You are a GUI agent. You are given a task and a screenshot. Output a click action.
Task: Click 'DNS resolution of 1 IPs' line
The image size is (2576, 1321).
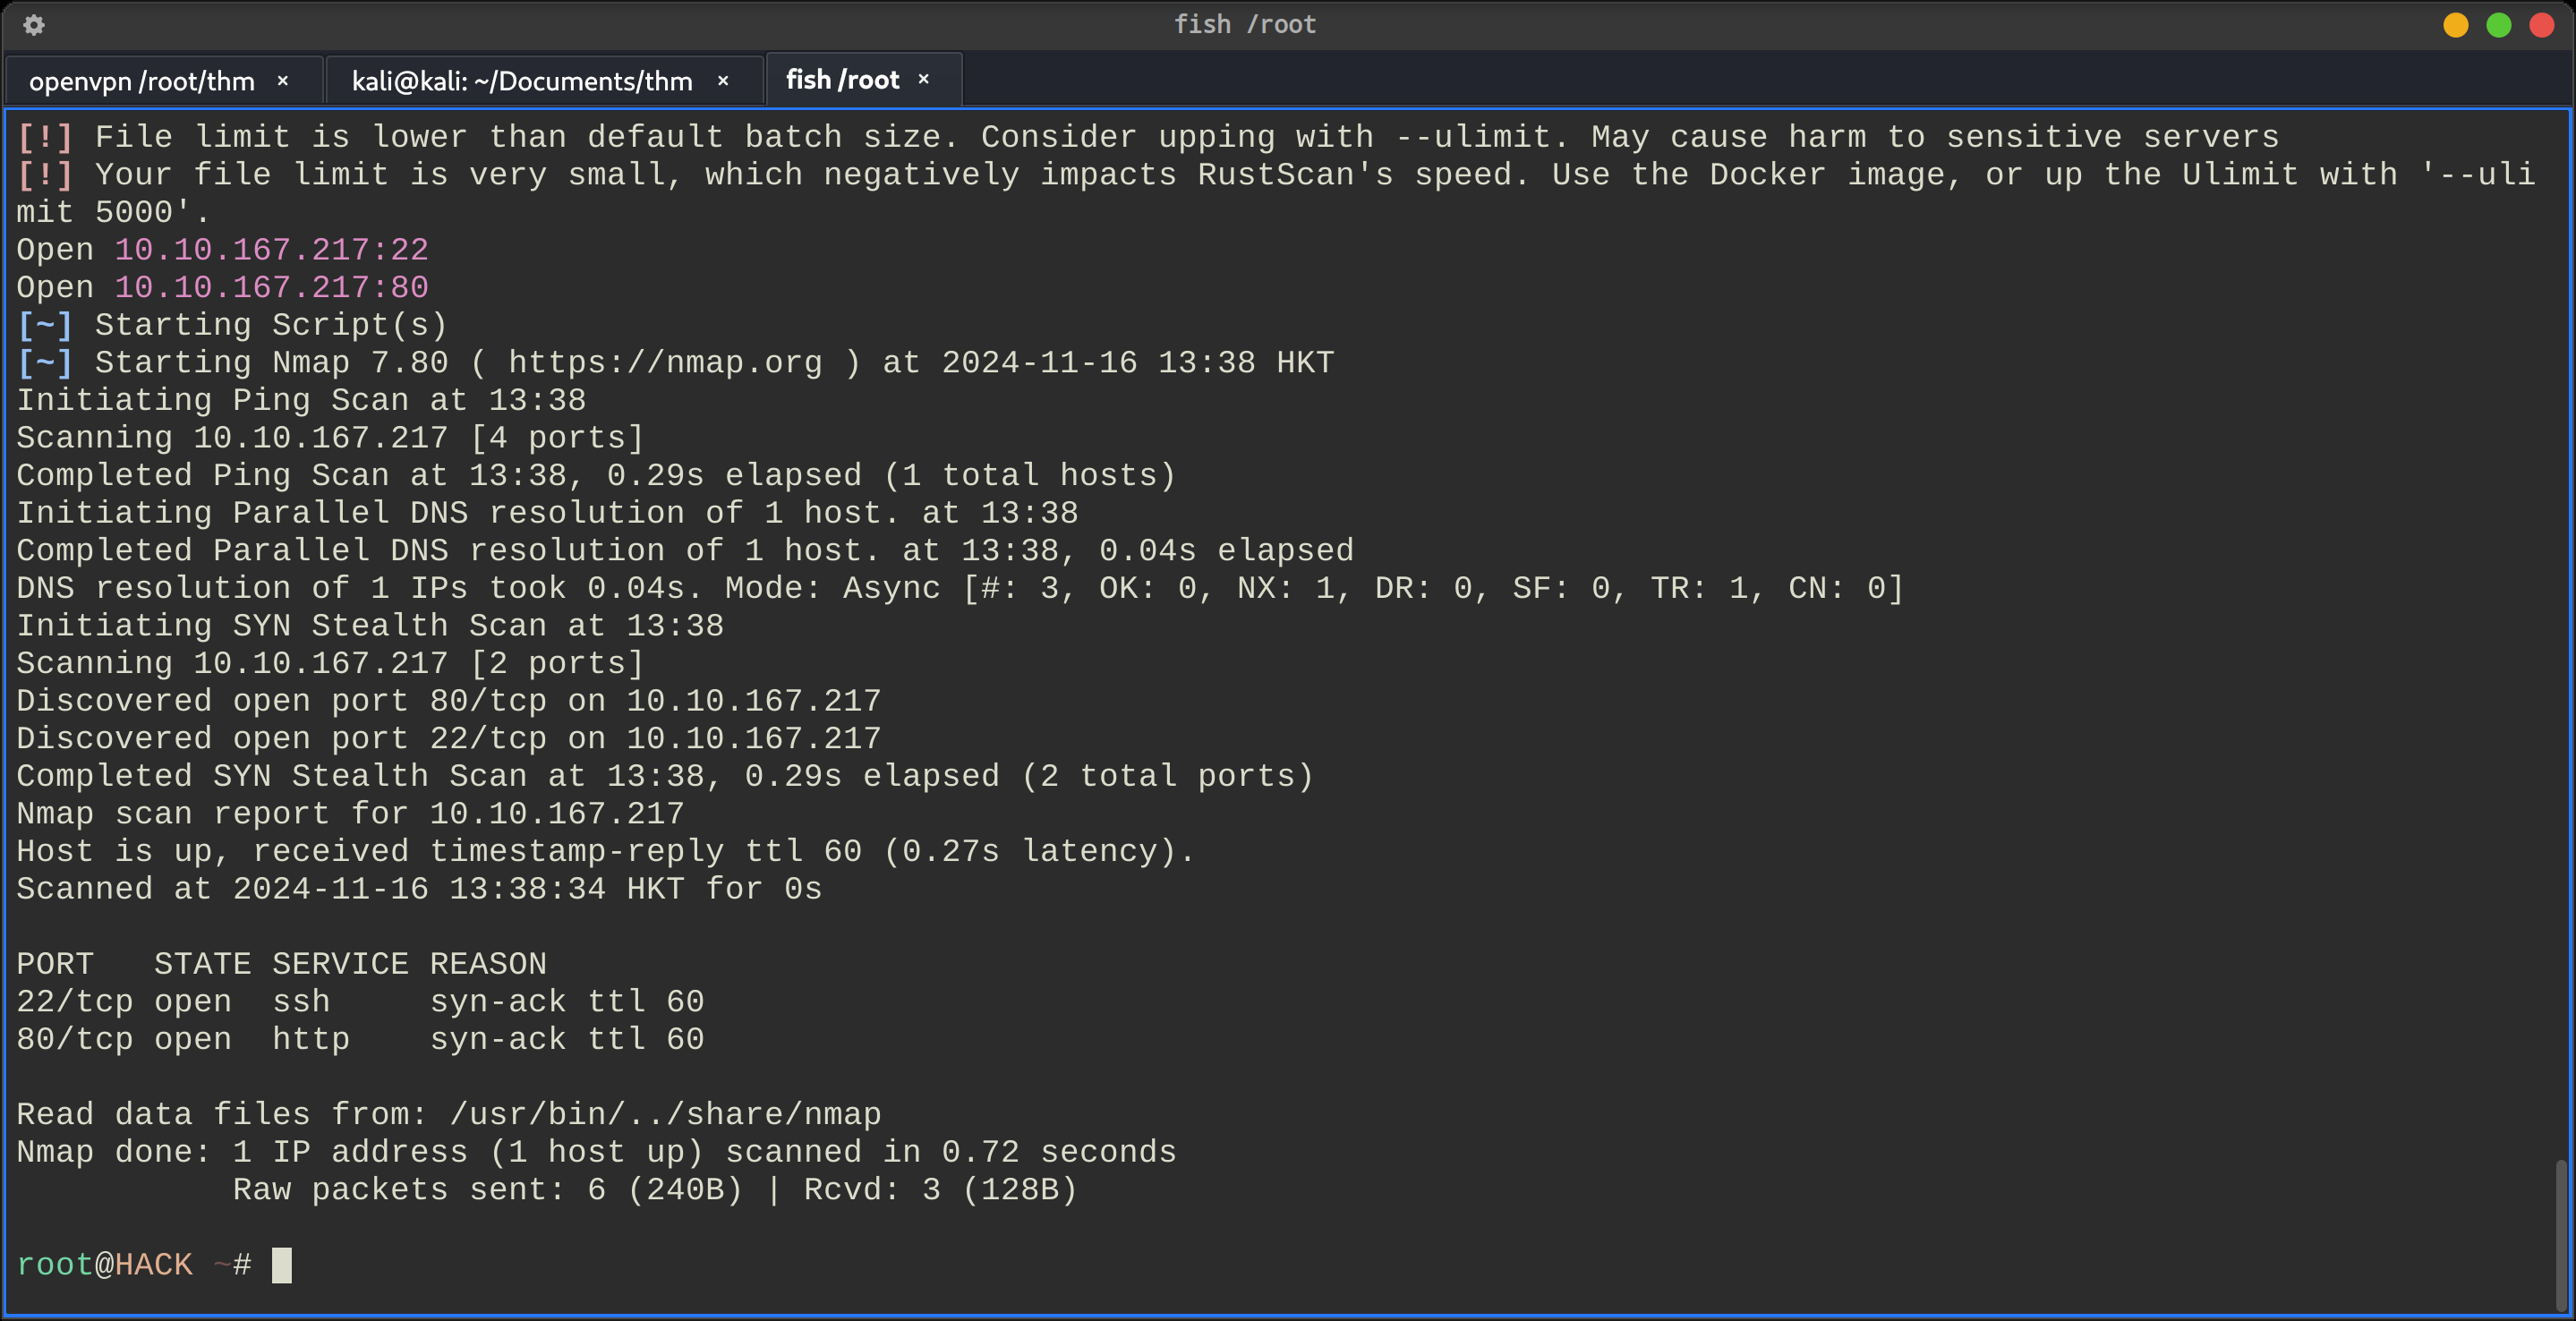pos(960,589)
